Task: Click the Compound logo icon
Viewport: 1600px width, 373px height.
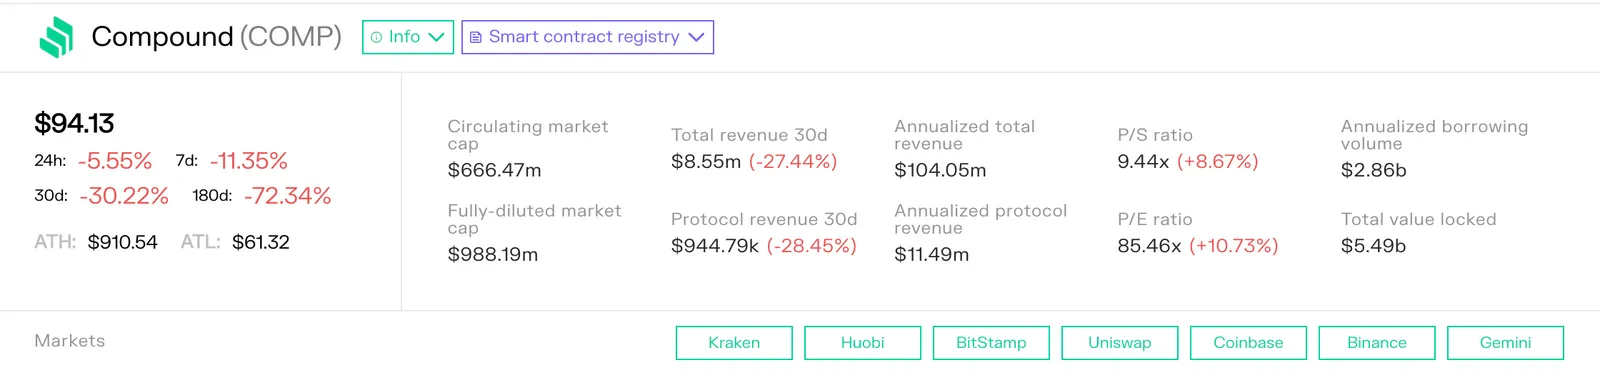Action: coord(56,37)
